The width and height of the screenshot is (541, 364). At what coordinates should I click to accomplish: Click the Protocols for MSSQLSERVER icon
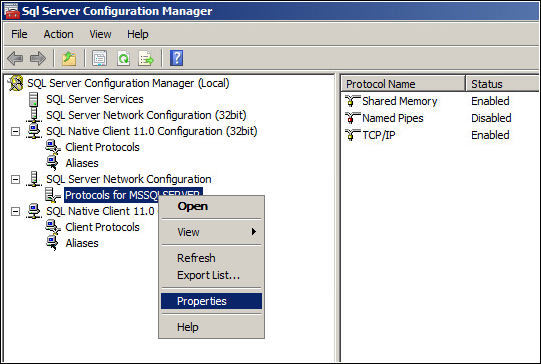coord(53,195)
